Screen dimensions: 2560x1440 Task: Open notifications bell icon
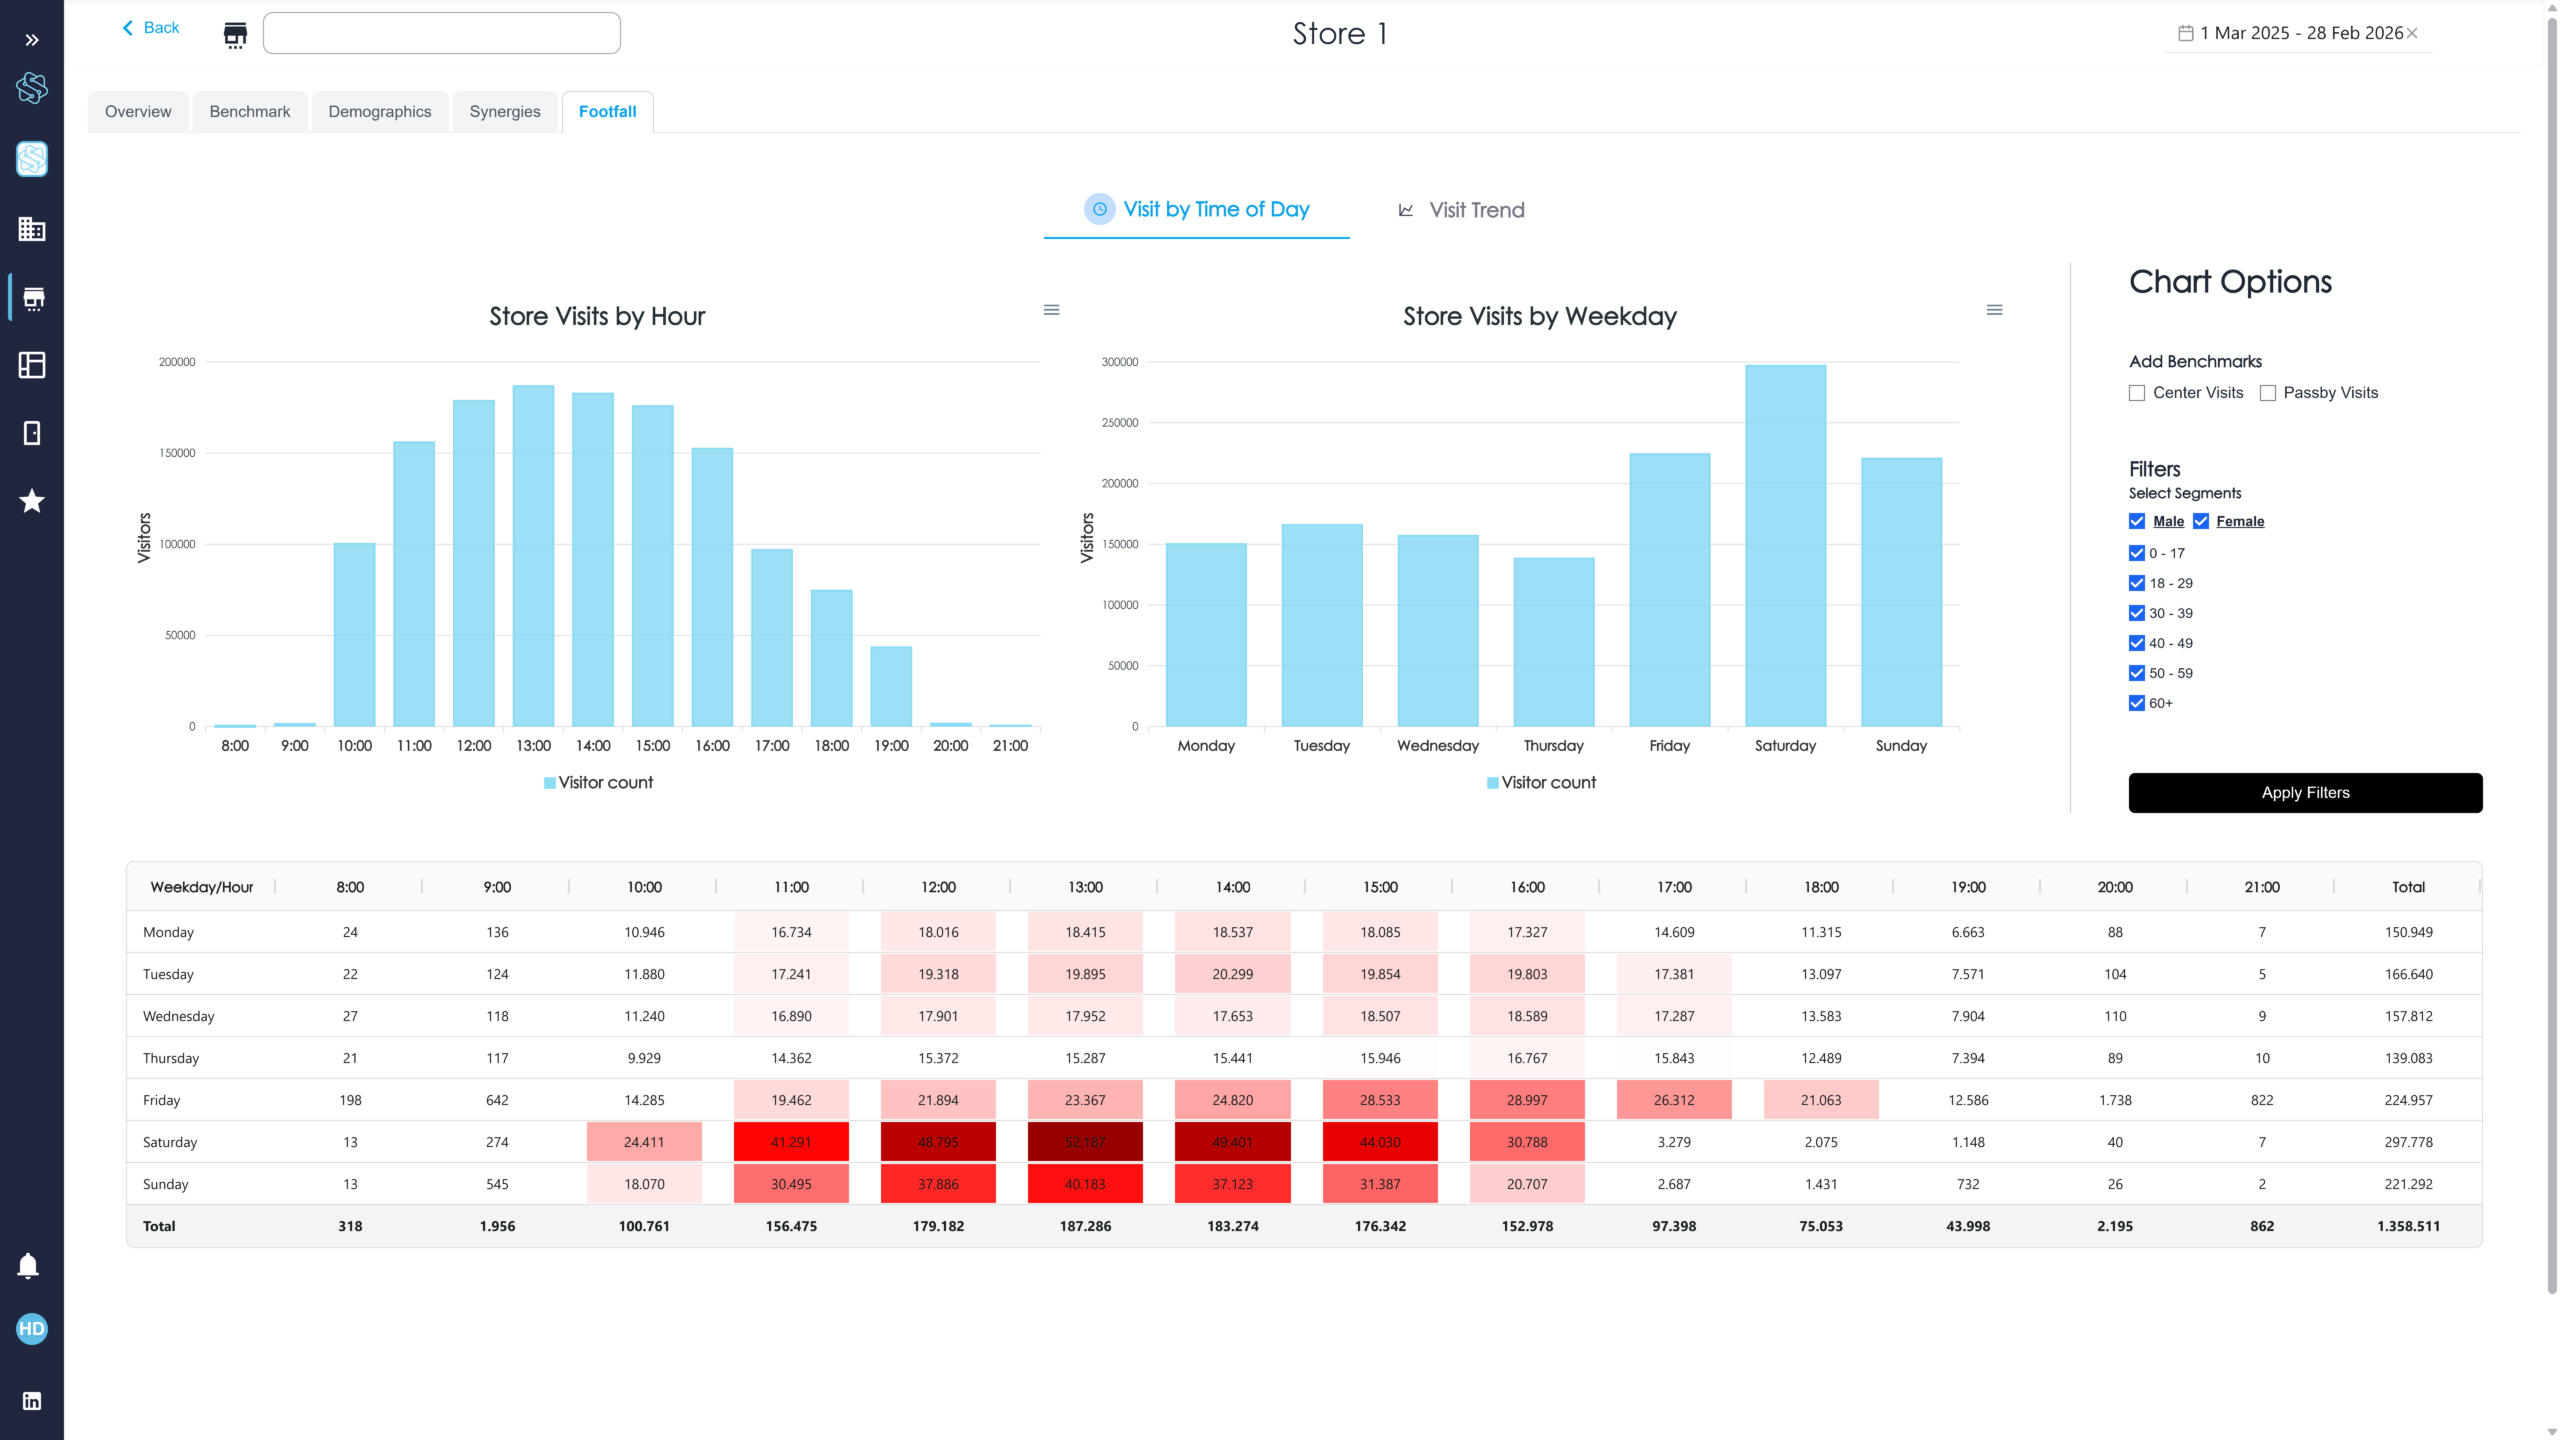28,1266
